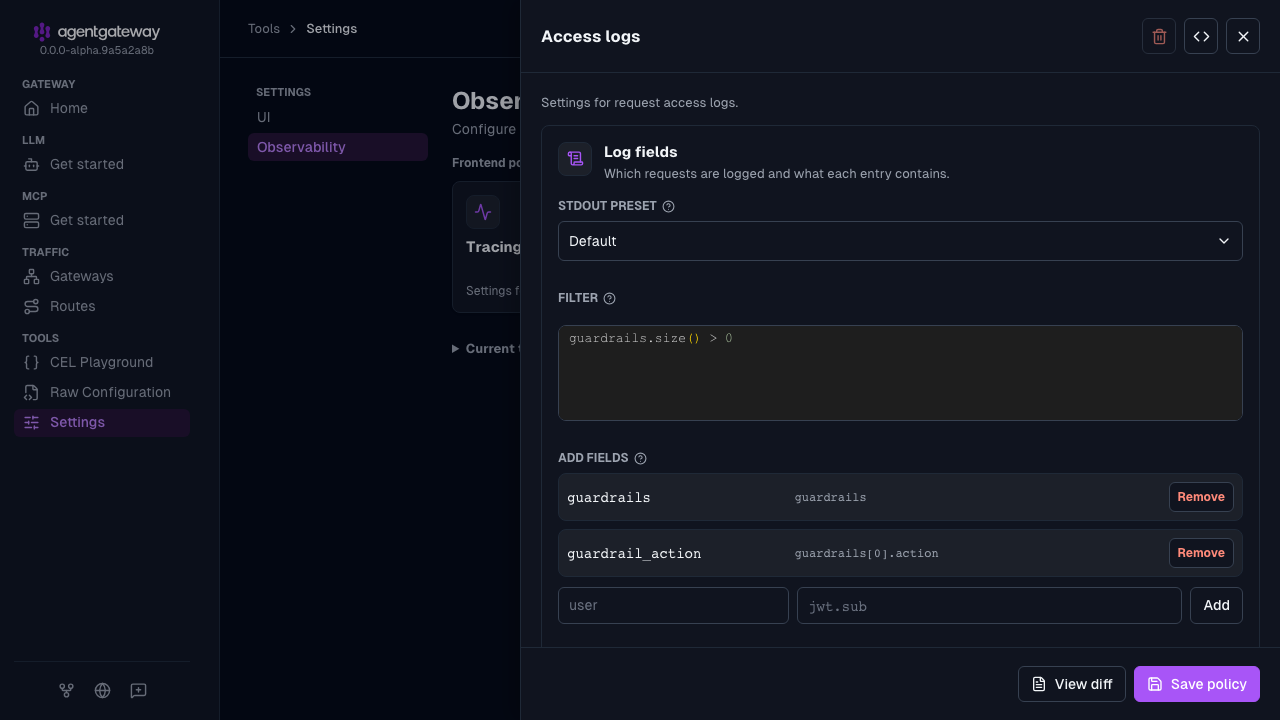Click View diff button
This screenshot has height=720, width=1280.
click(x=1072, y=684)
